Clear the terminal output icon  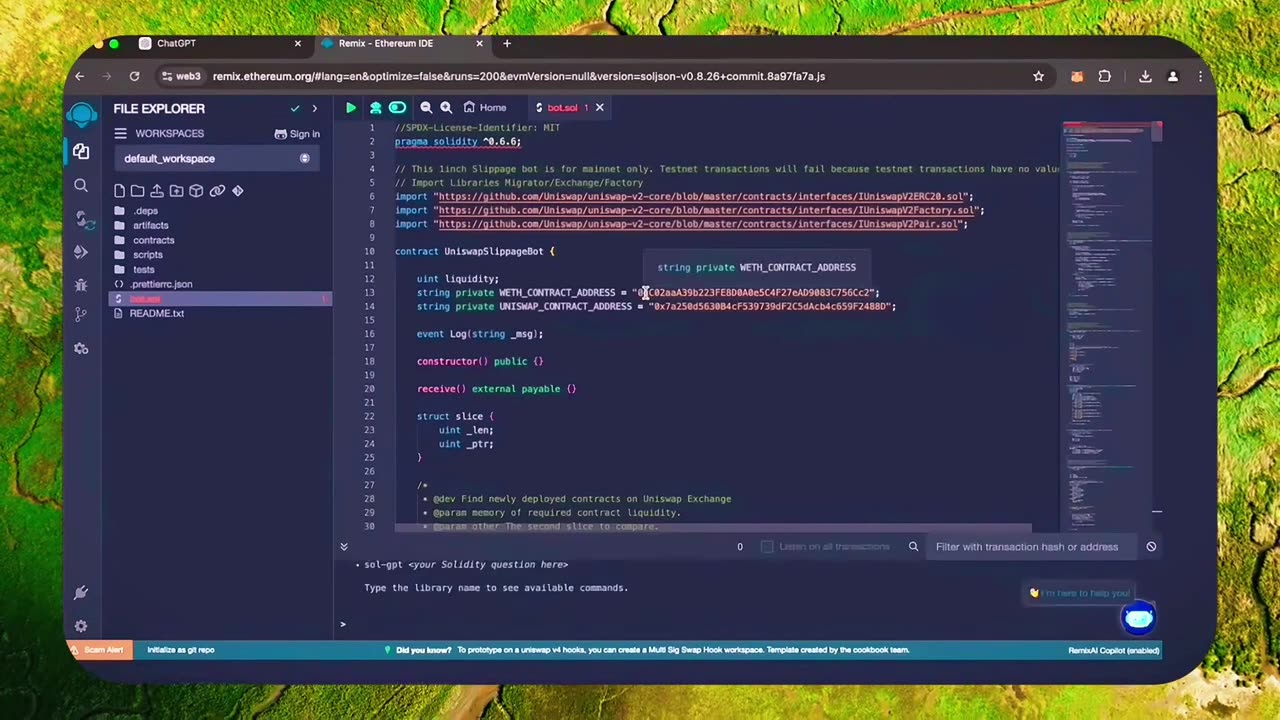tap(1151, 547)
